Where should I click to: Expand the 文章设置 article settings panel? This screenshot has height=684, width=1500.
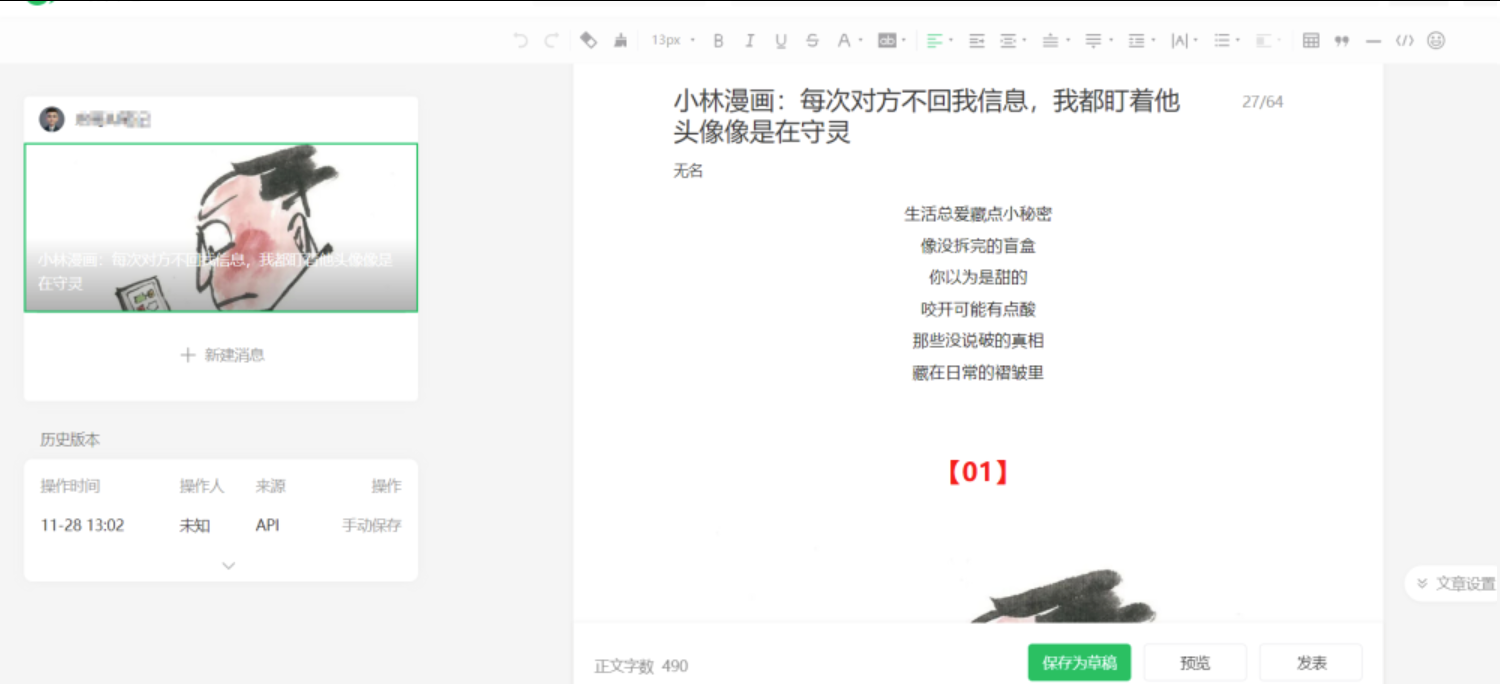1456,584
